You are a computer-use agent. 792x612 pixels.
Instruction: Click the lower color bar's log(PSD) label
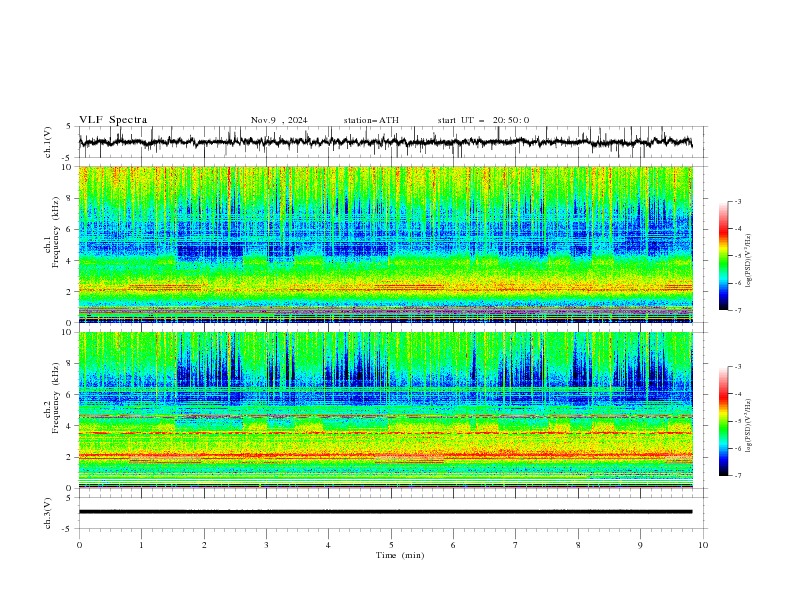[748, 426]
